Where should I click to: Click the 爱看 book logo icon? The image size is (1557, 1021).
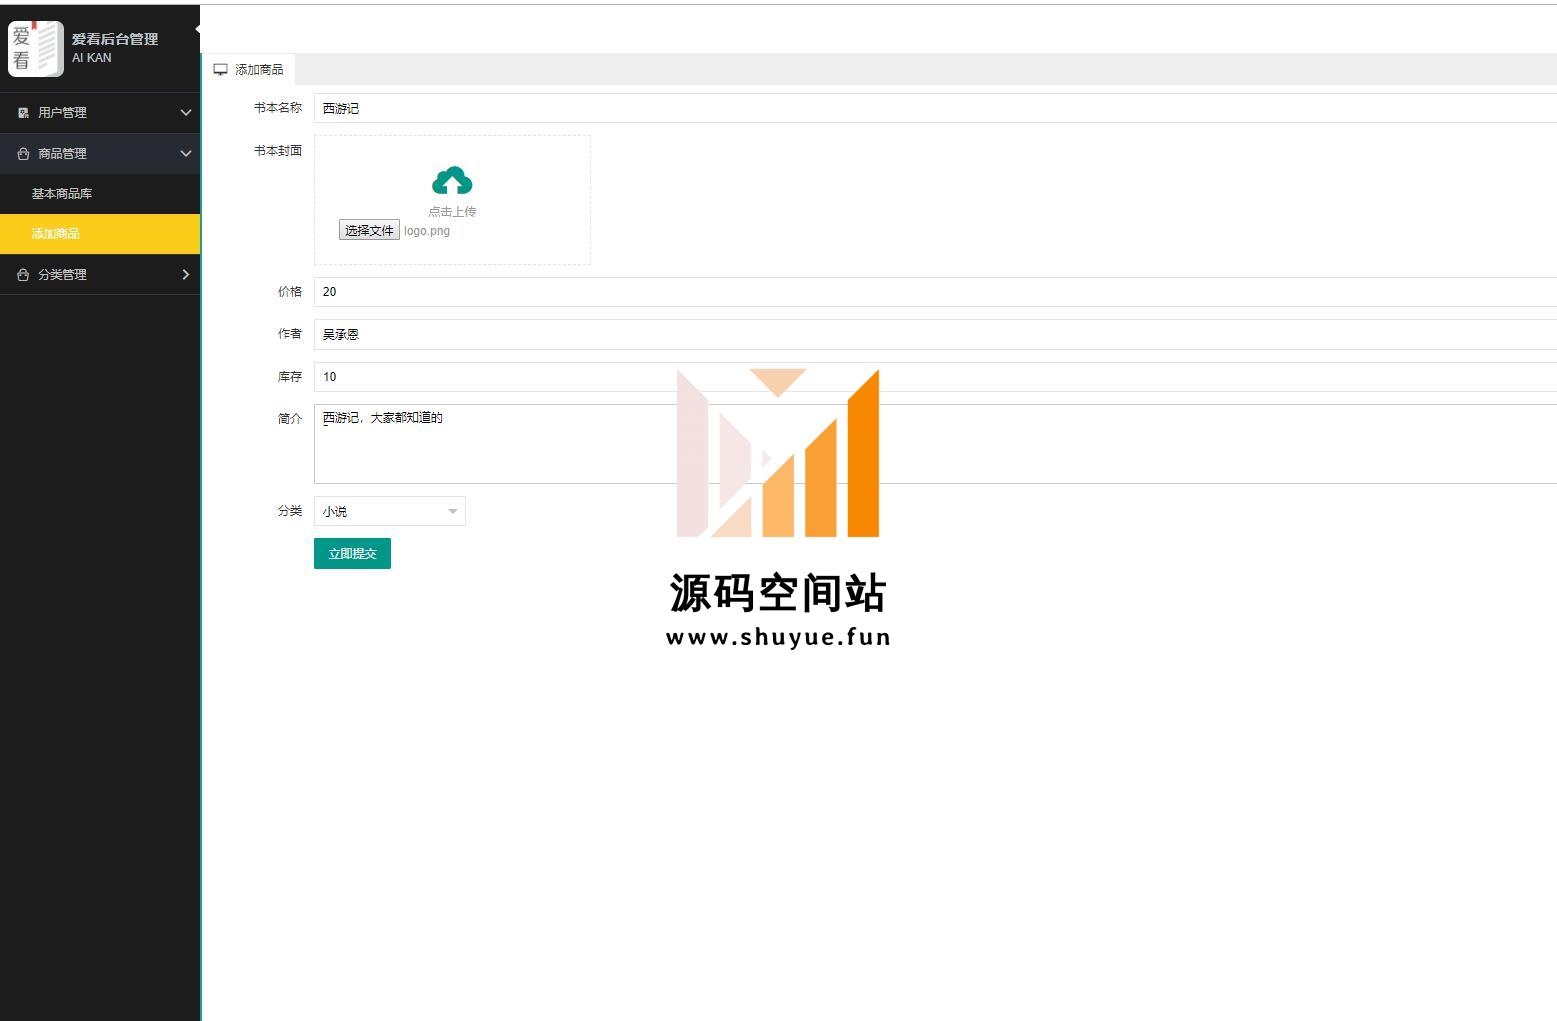click(x=36, y=48)
